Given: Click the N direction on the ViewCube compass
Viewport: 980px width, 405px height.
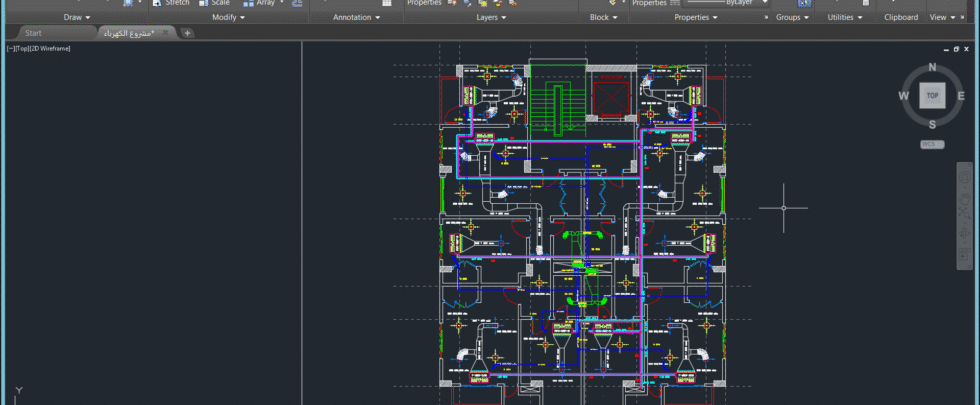Looking at the screenshot, I should (x=932, y=68).
